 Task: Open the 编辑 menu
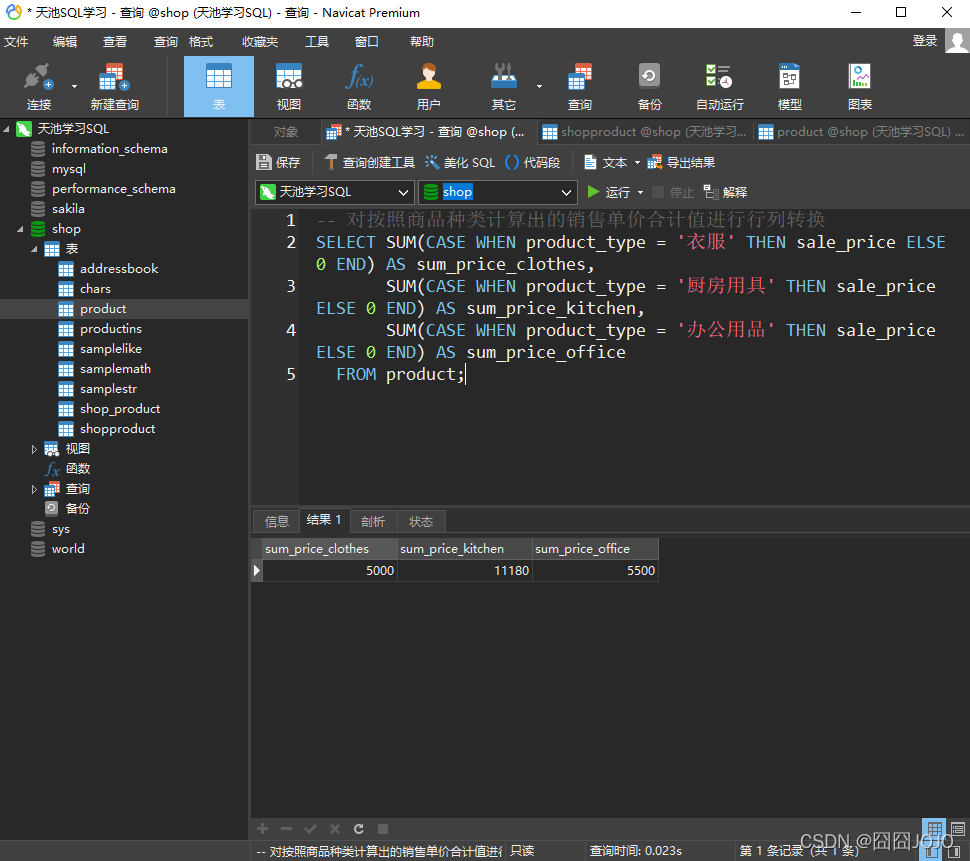pos(65,41)
